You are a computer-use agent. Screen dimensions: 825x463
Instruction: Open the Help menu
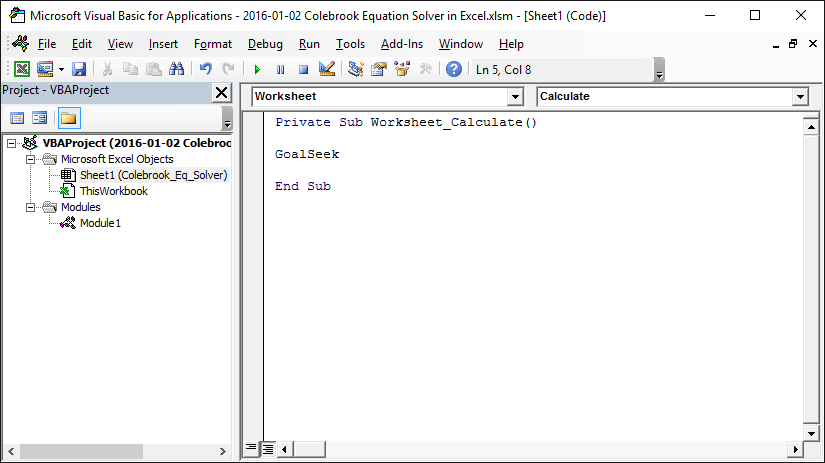pos(511,44)
